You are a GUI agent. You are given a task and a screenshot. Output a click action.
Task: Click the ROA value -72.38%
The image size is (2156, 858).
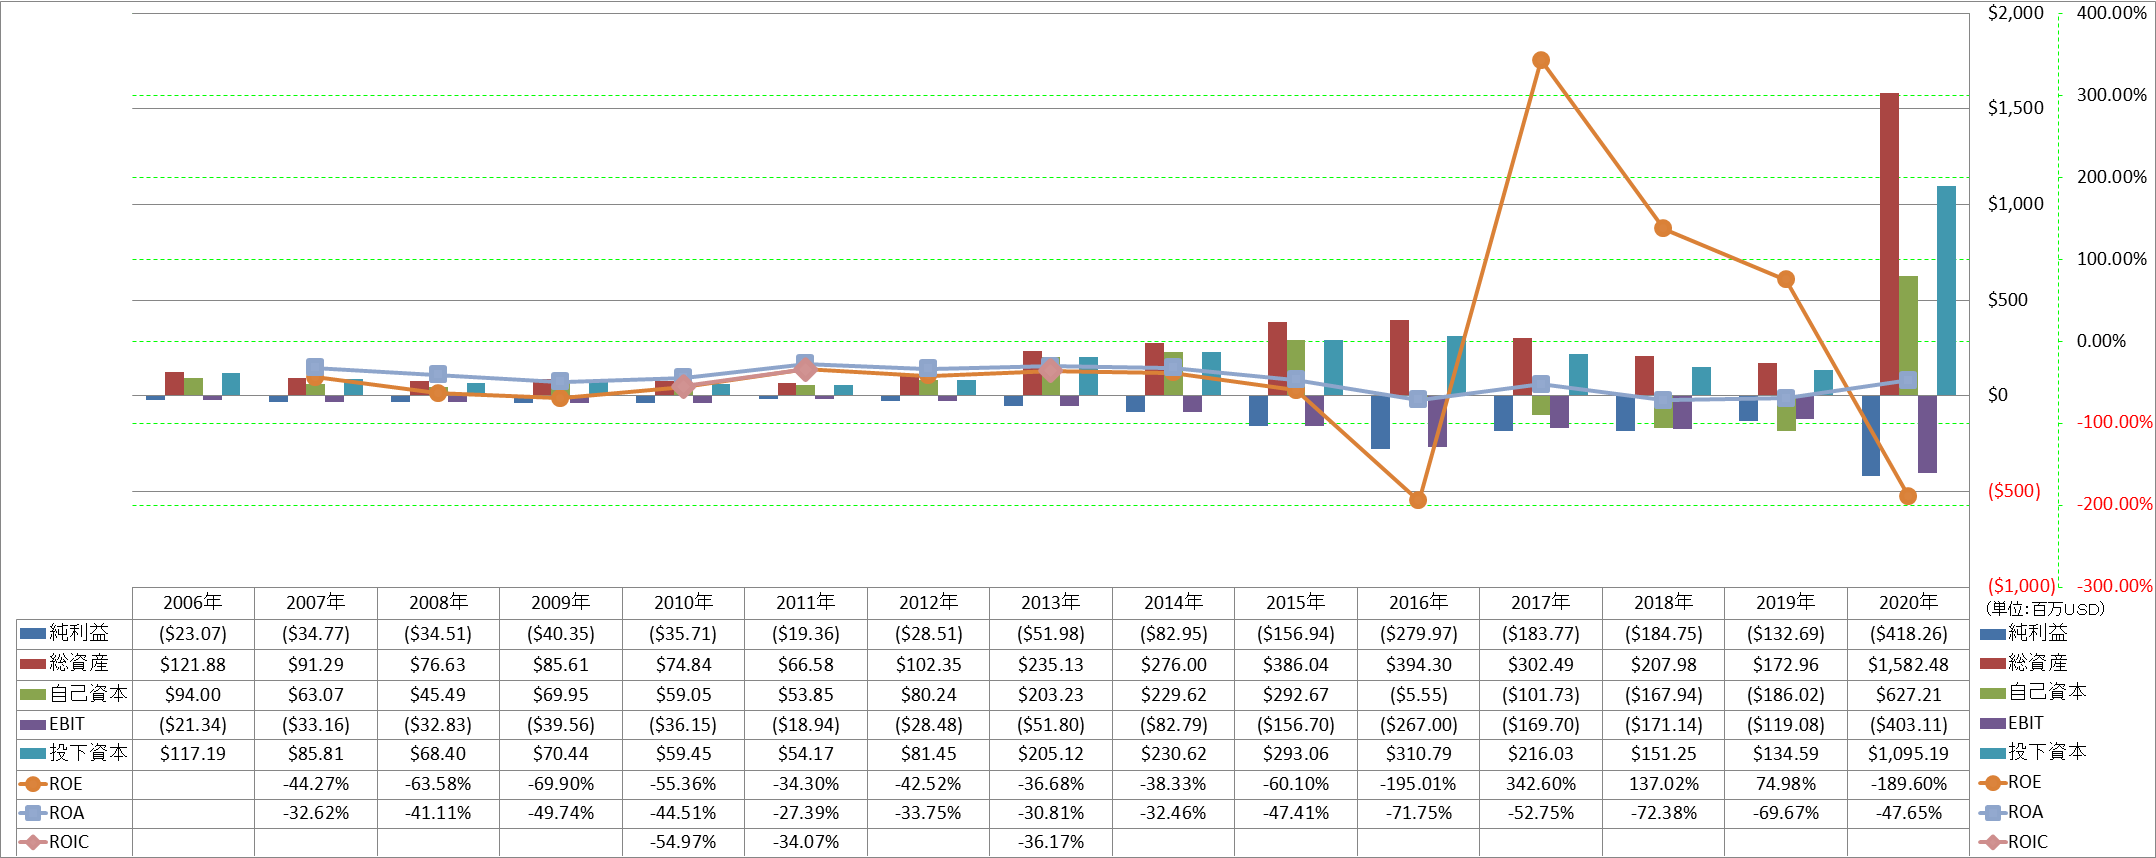pyautogui.click(x=1663, y=813)
